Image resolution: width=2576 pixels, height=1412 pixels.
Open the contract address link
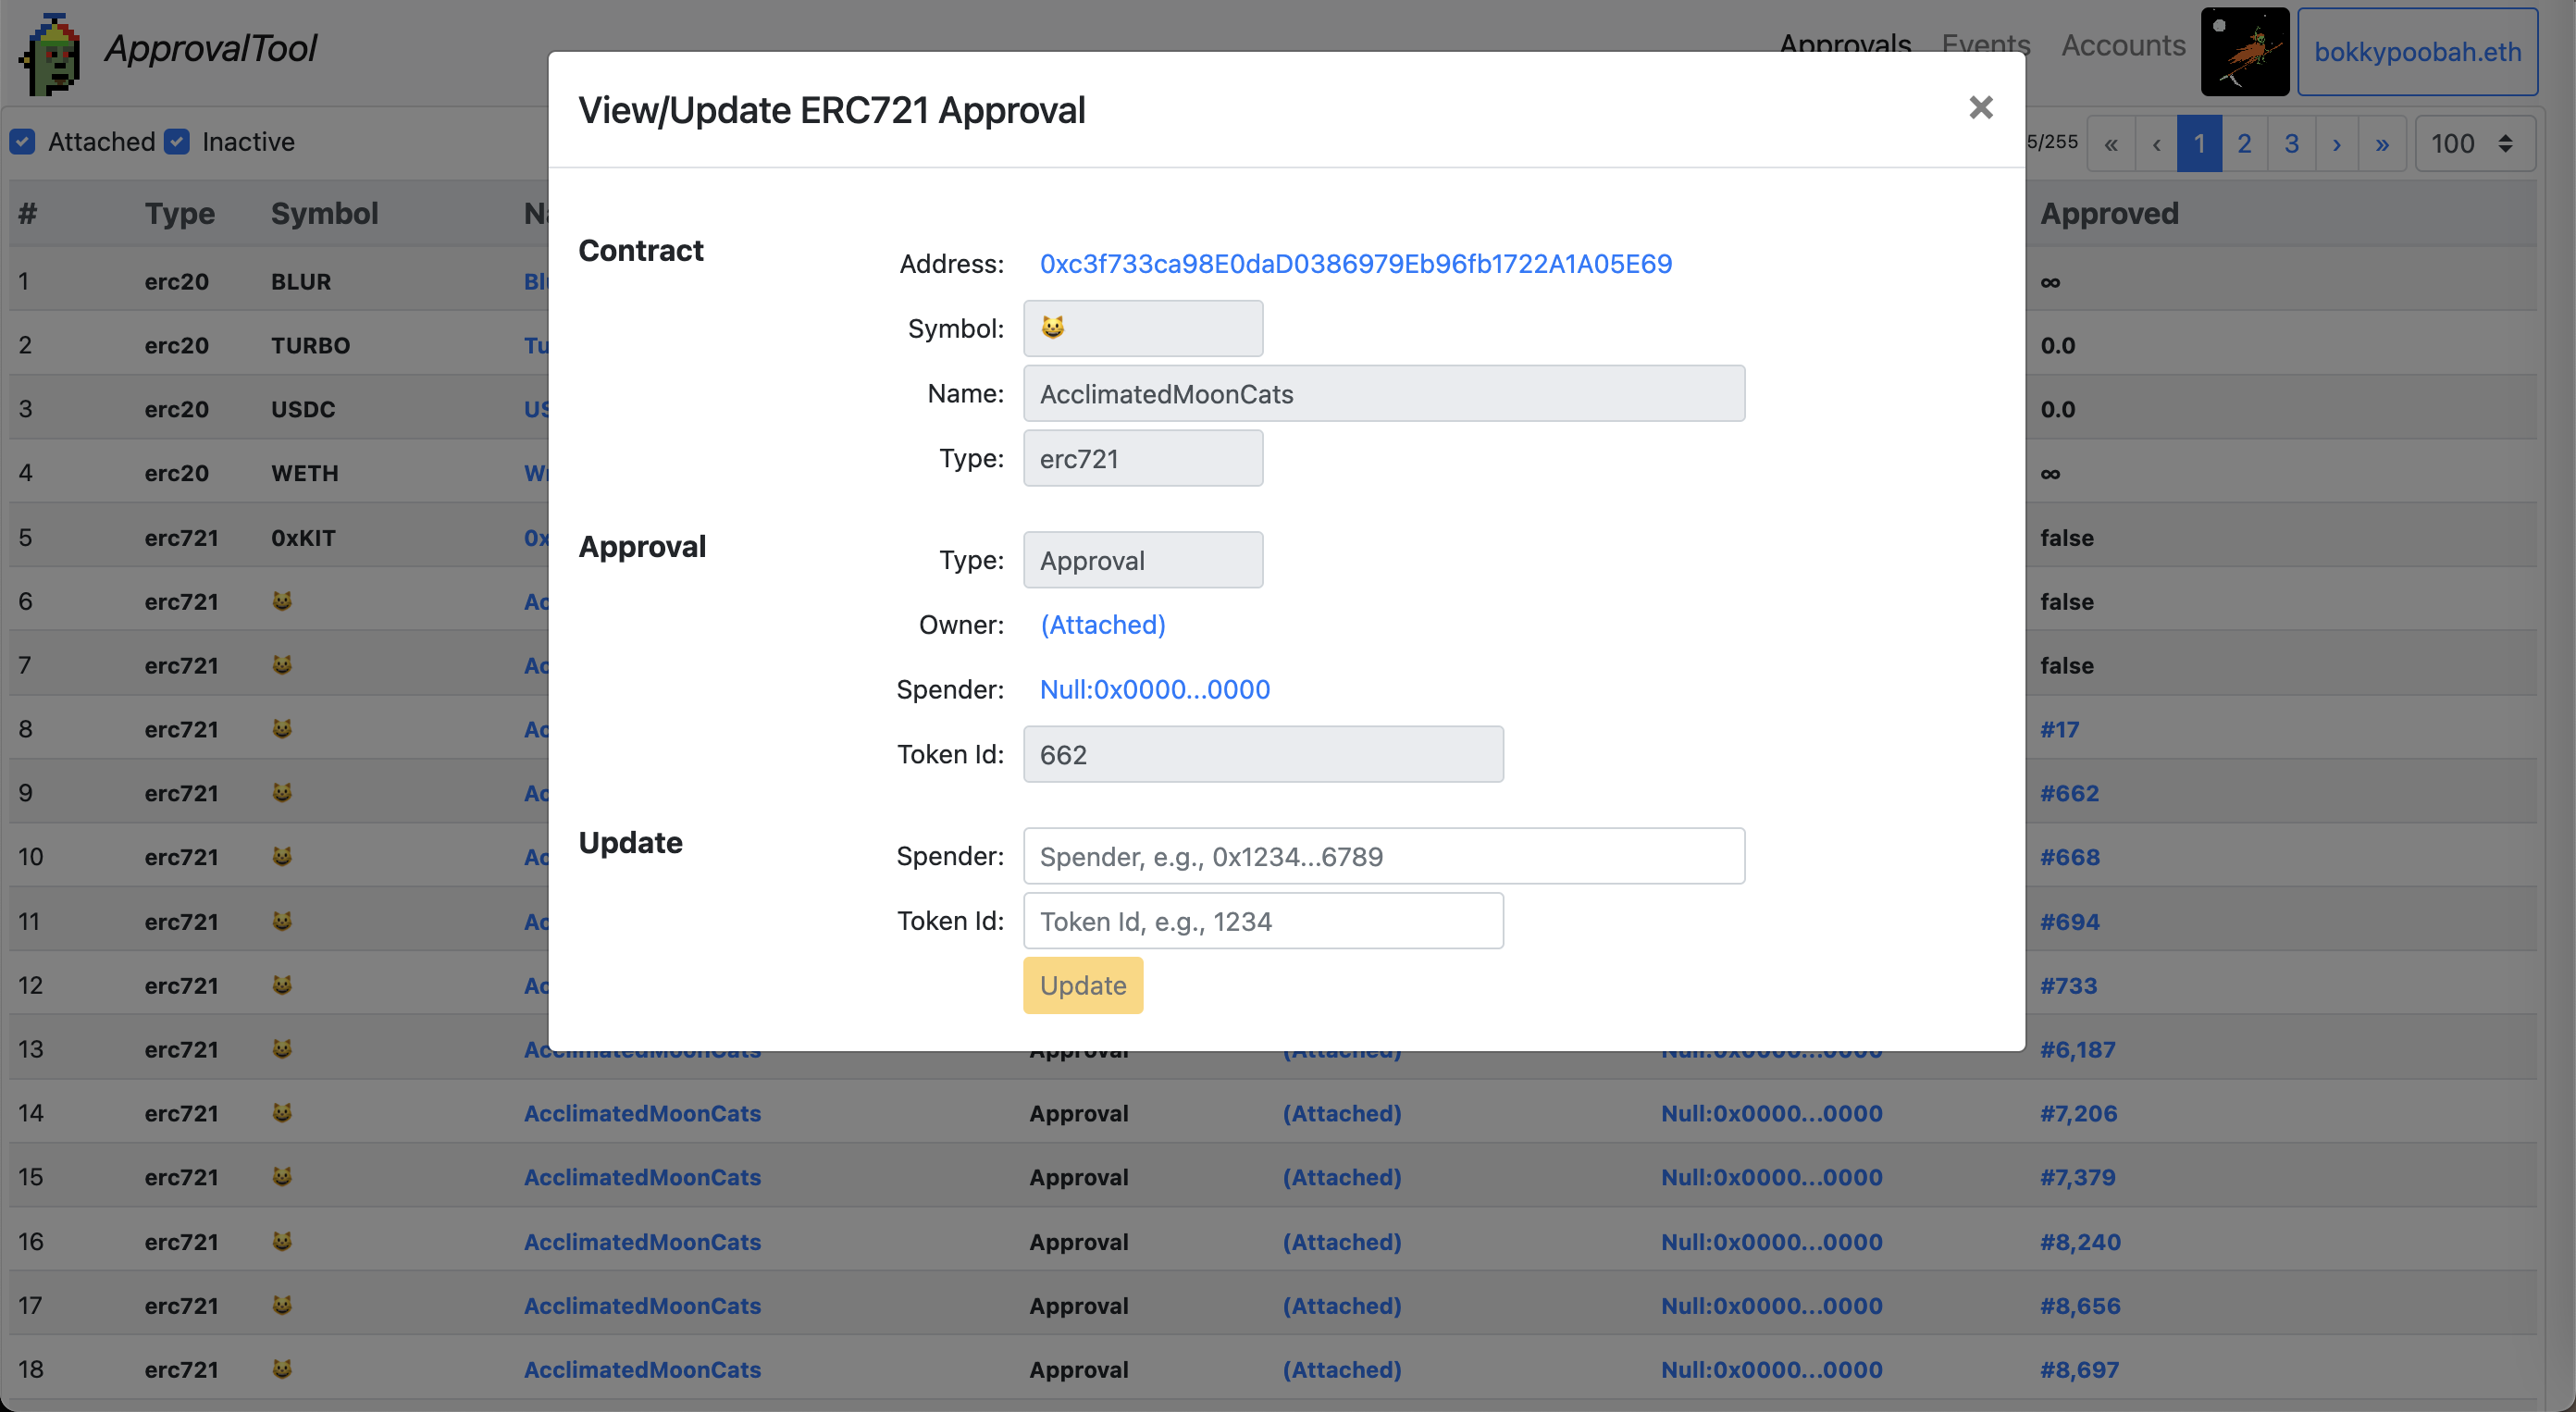[1355, 264]
